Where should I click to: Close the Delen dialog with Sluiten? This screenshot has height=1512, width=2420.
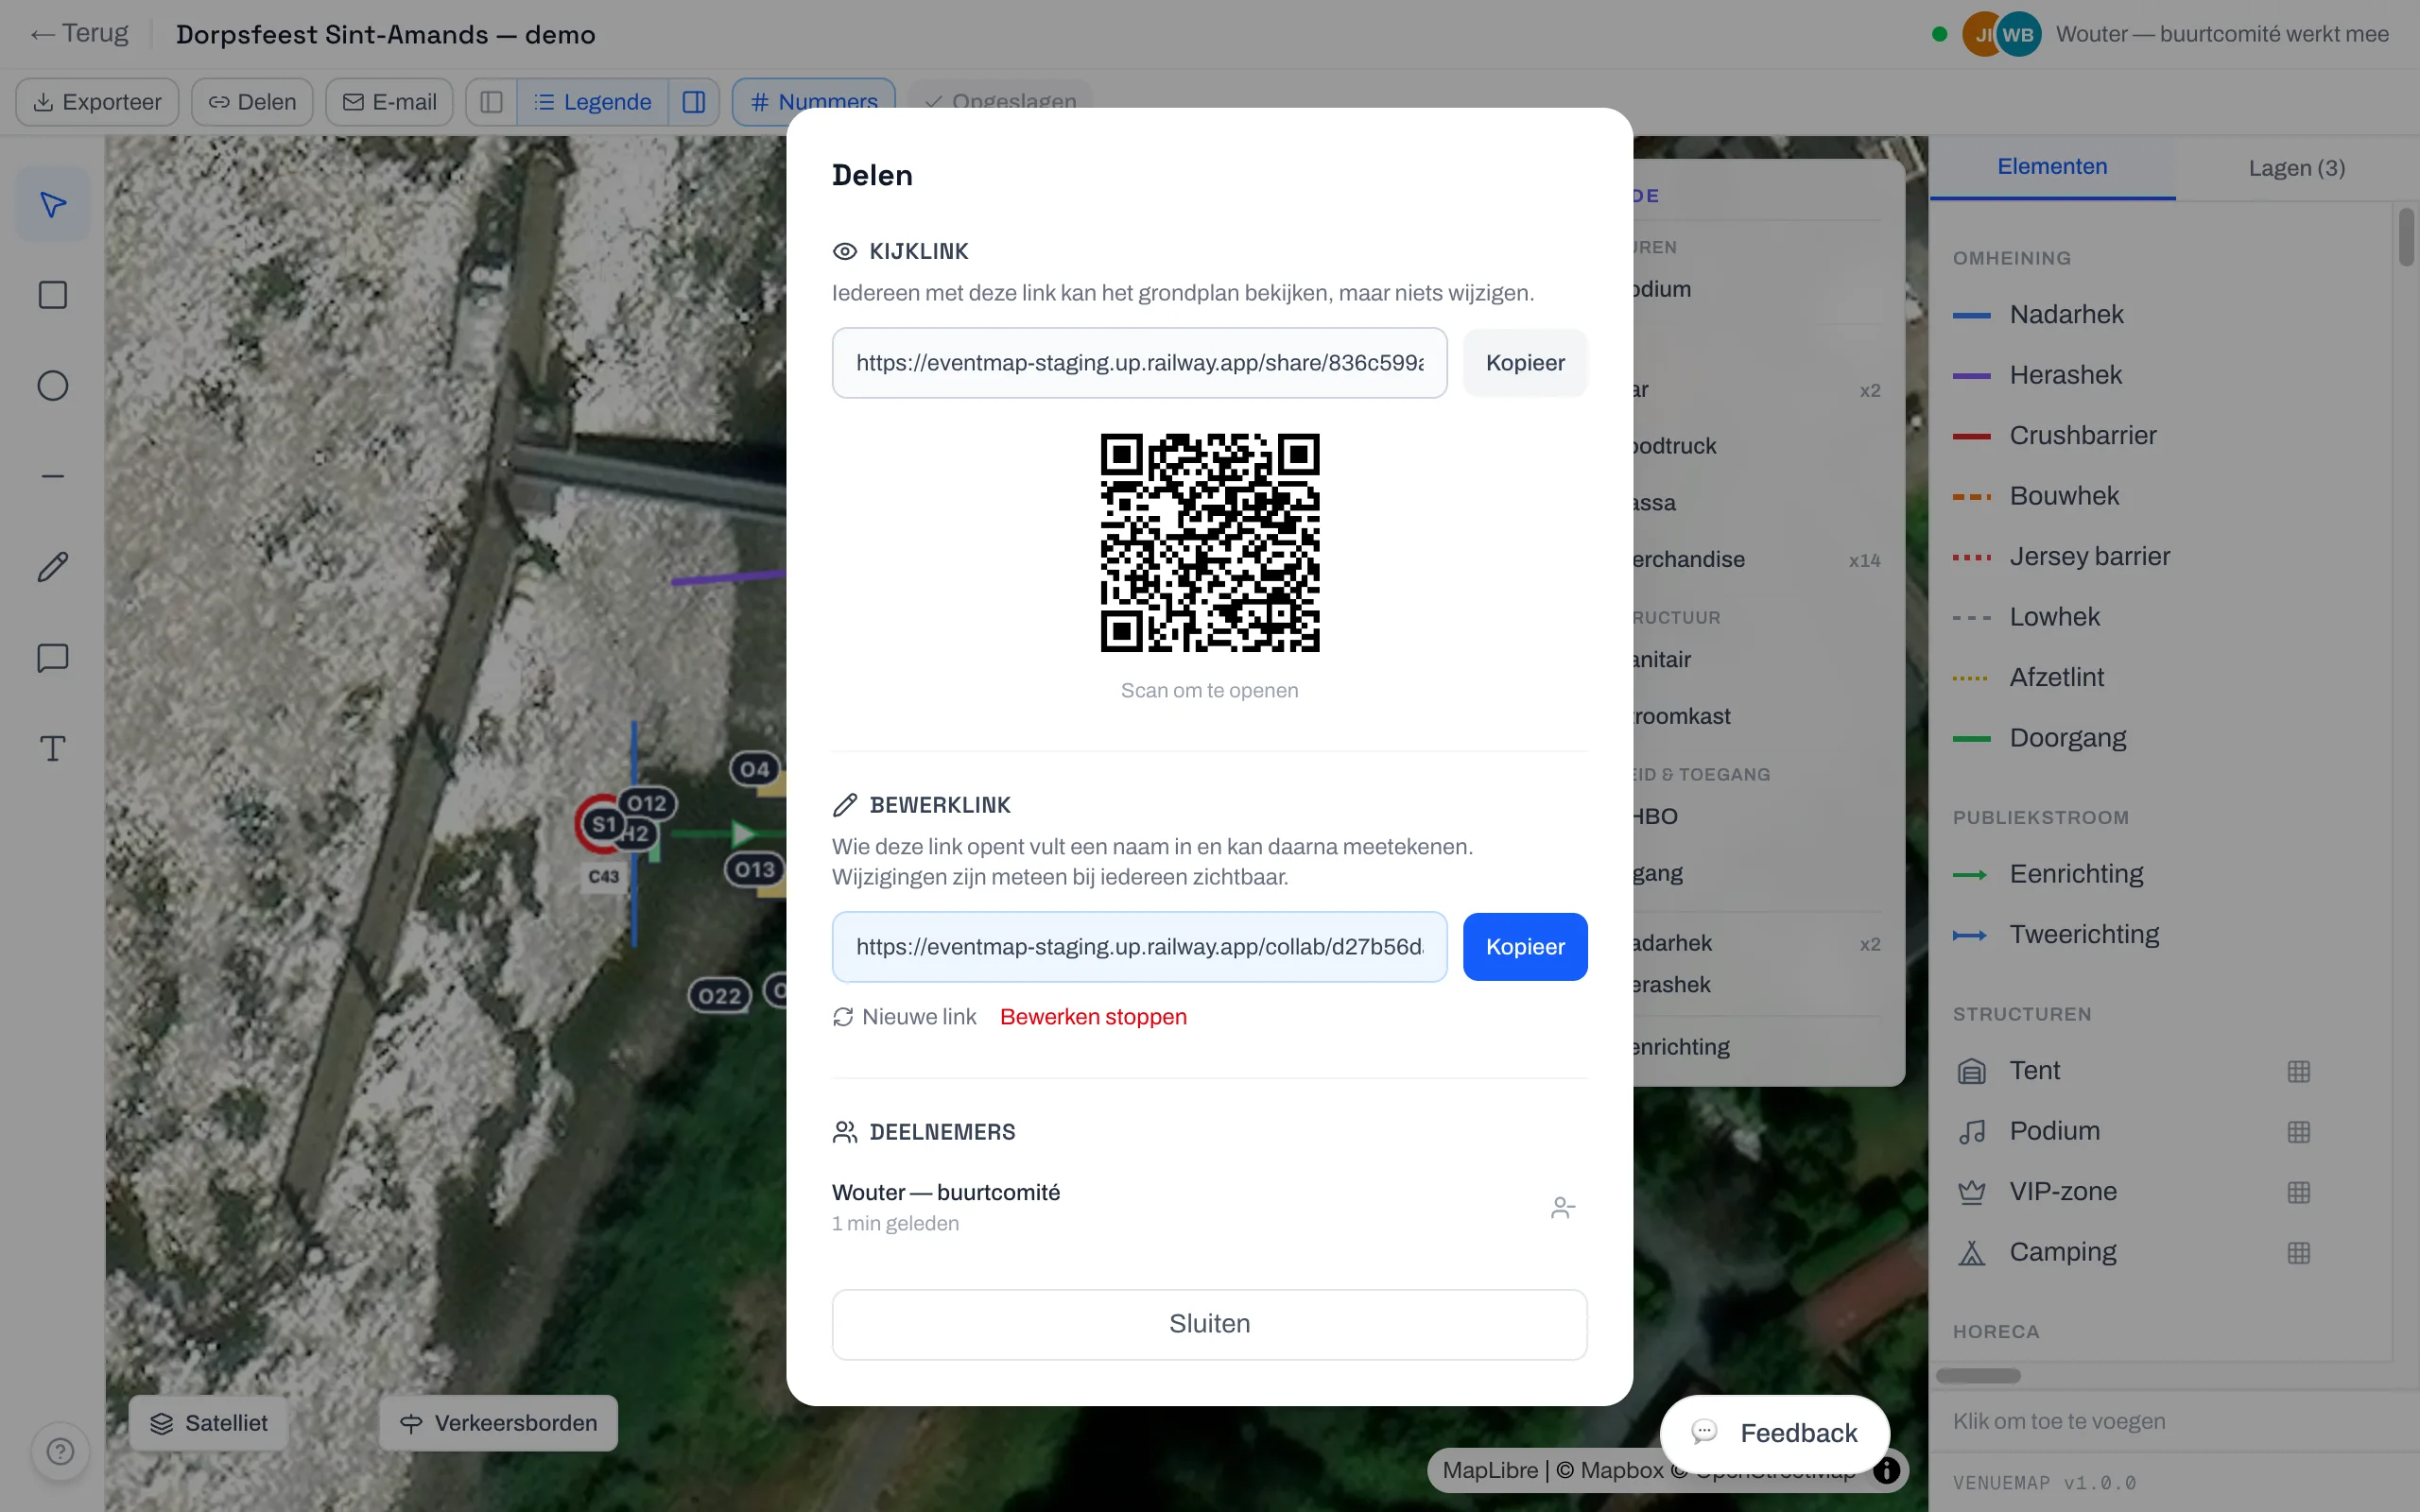[1209, 1324]
